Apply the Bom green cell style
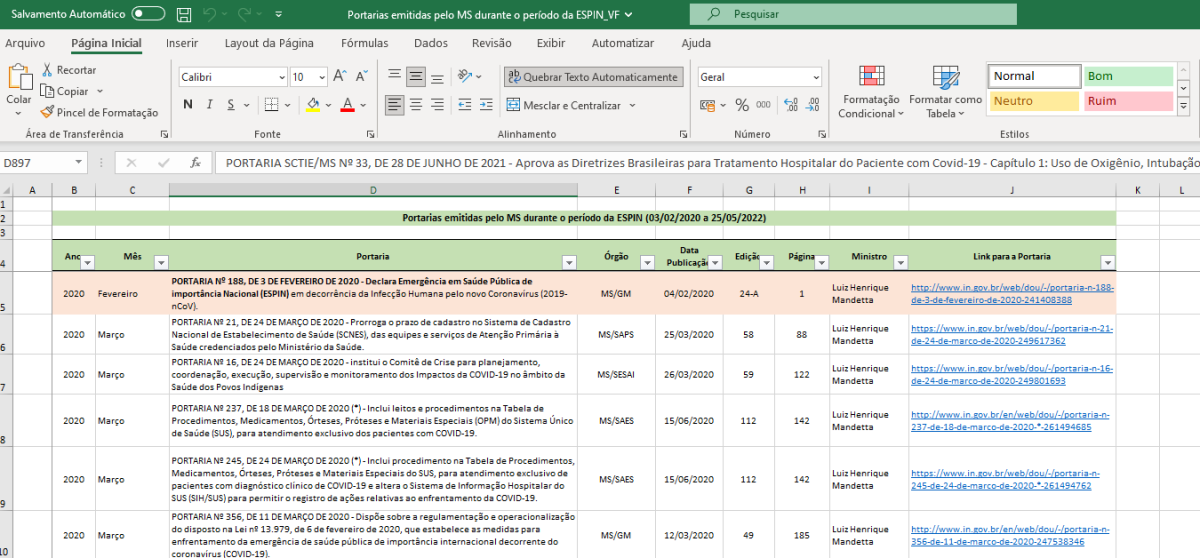Image resolution: width=1200 pixels, height=558 pixels. click(x=1128, y=76)
